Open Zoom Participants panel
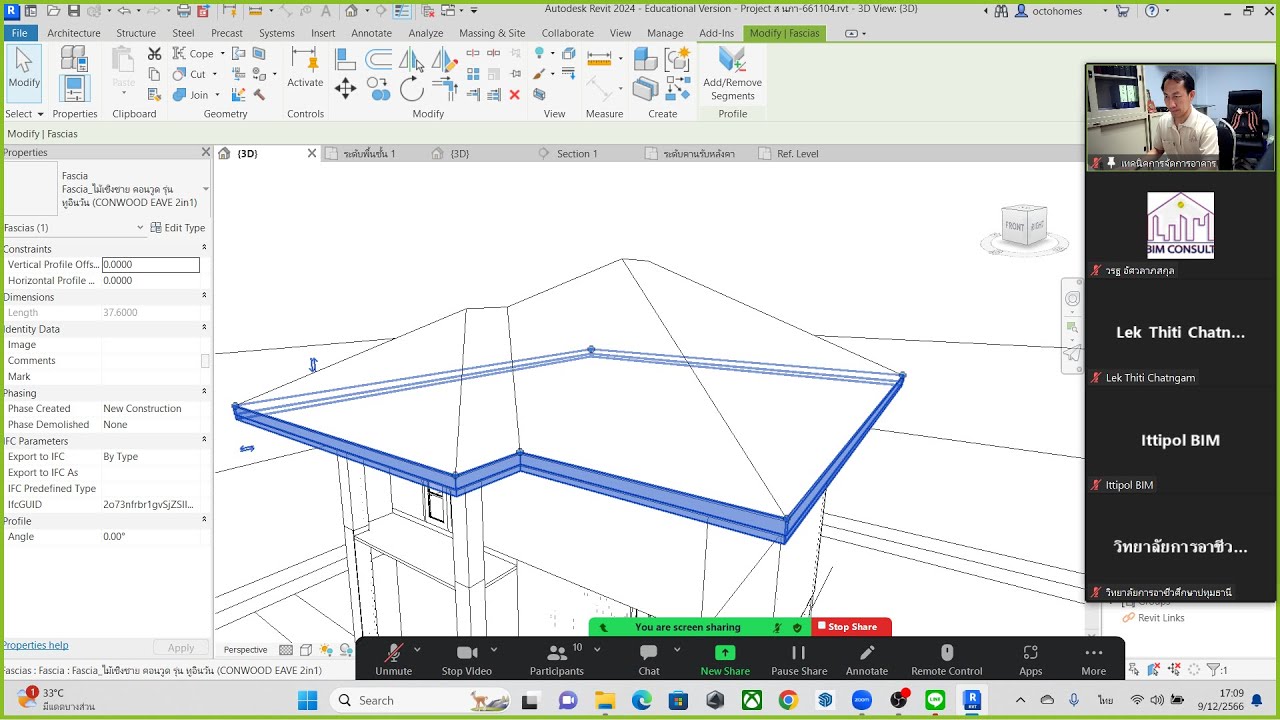 [x=557, y=659]
